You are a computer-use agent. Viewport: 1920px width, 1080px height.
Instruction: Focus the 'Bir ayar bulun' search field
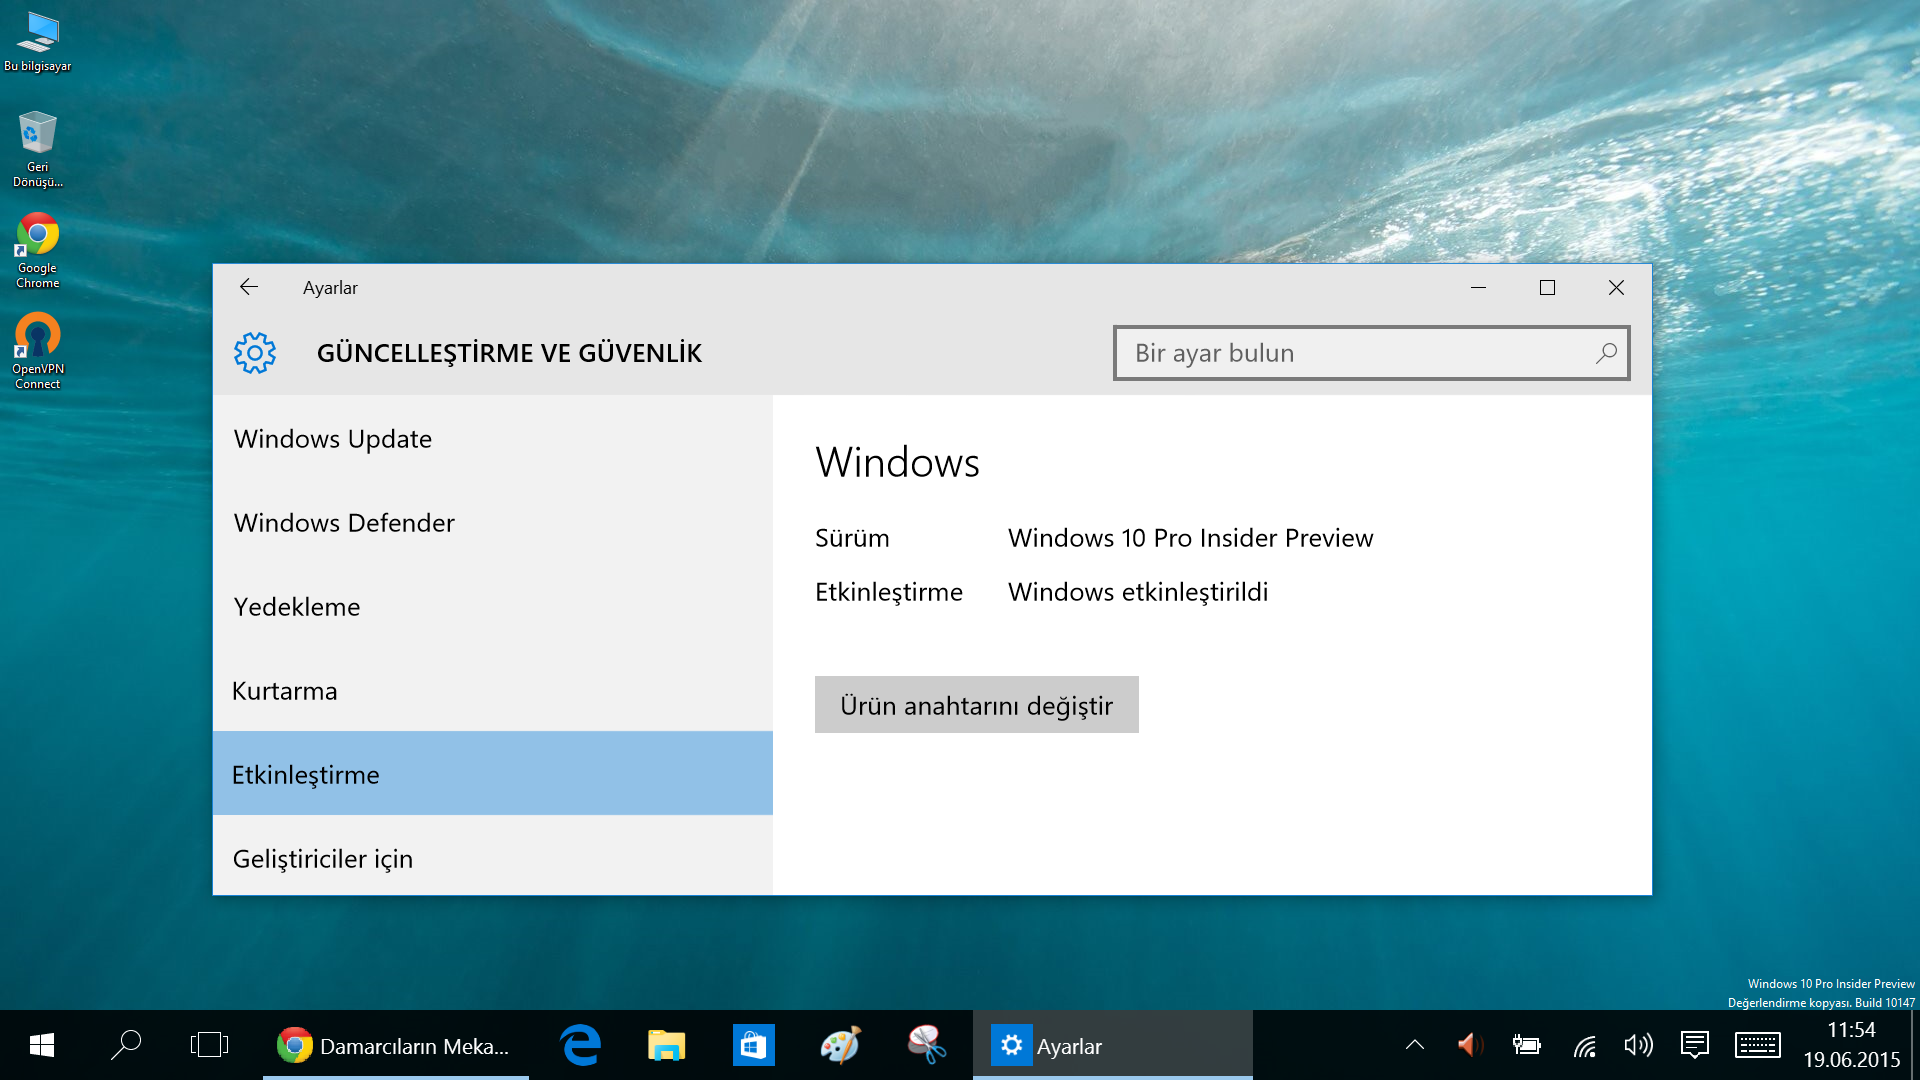coord(1371,353)
